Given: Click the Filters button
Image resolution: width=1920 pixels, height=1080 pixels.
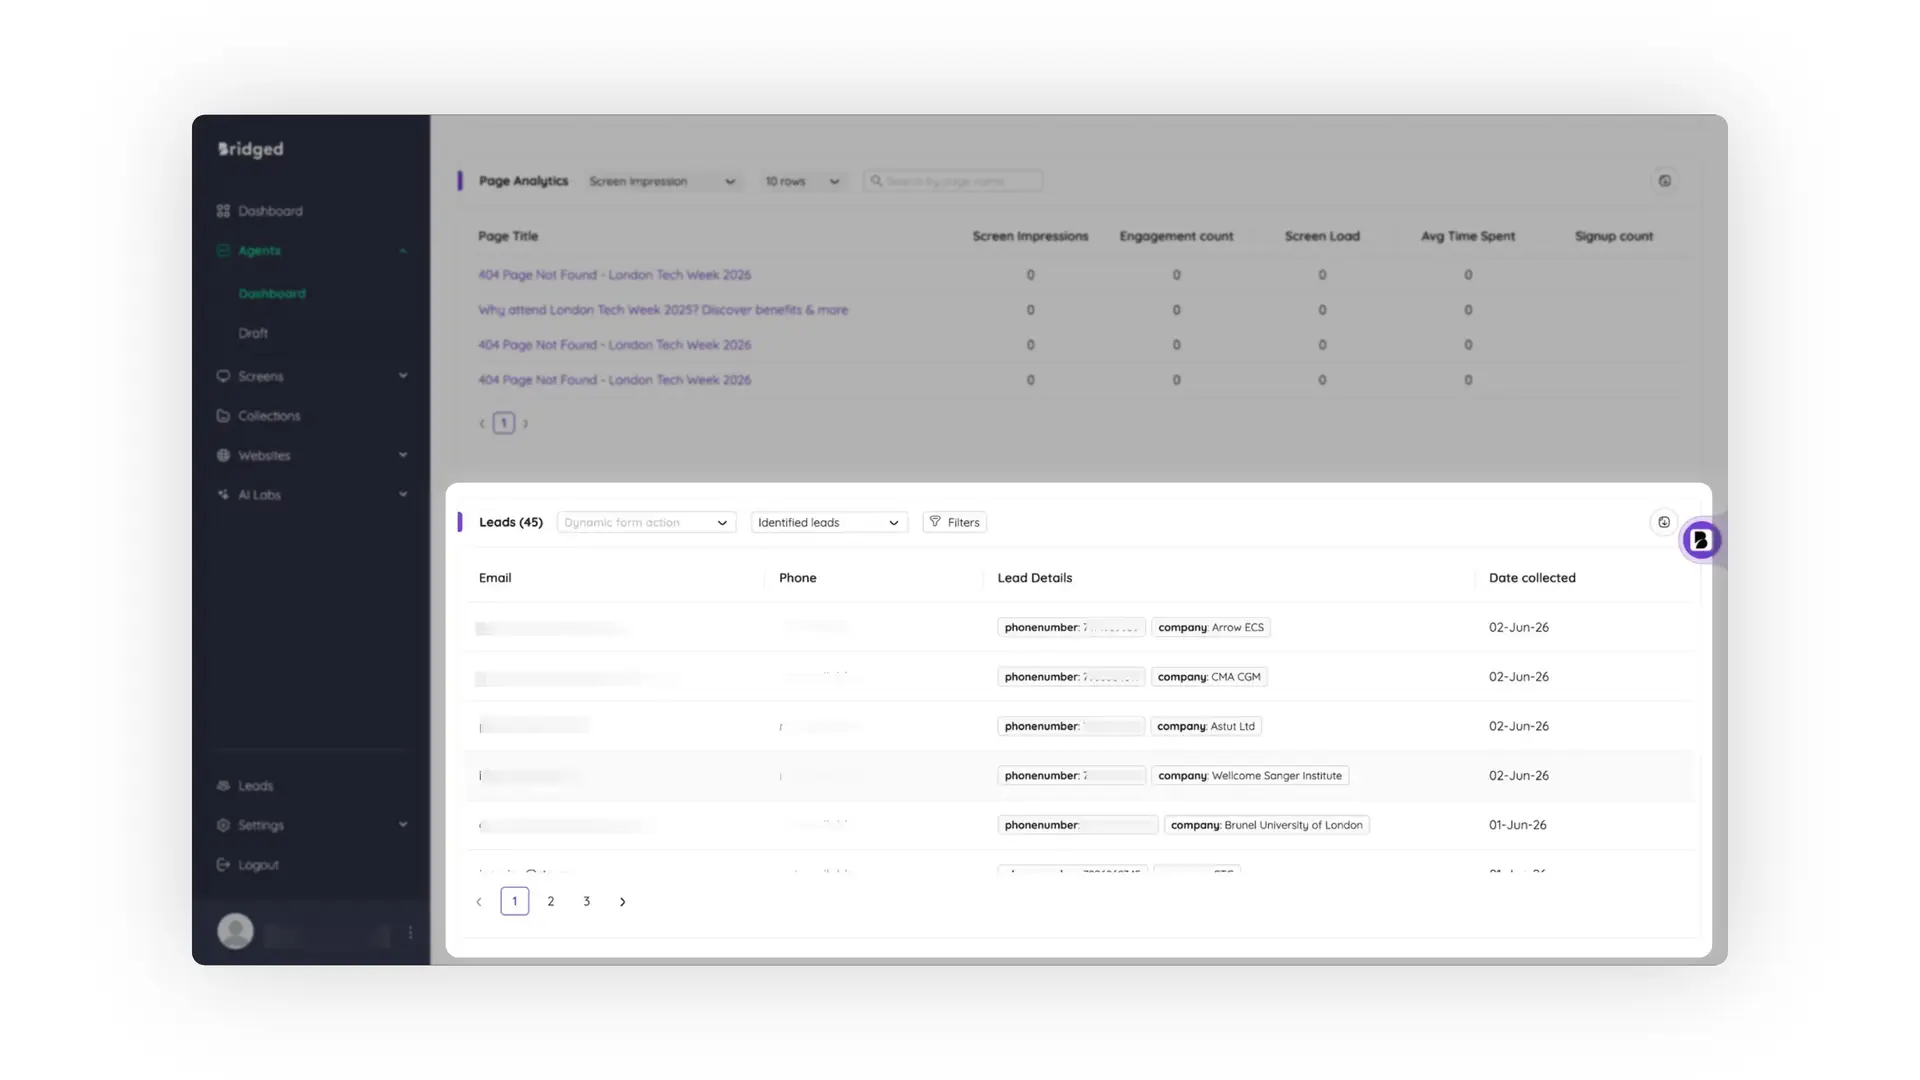Looking at the screenshot, I should click(954, 522).
